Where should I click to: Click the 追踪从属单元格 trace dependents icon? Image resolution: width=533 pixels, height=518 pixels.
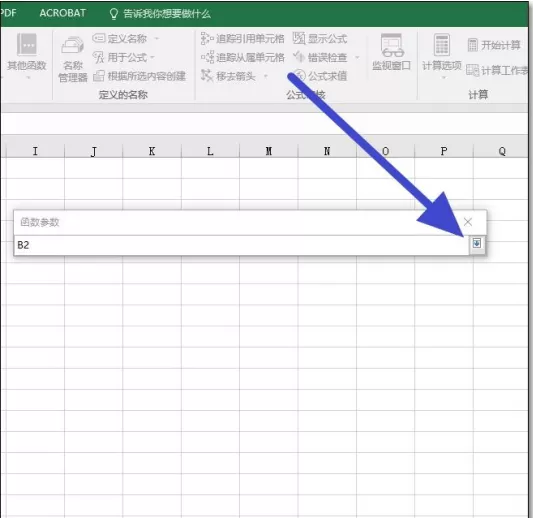(242, 57)
